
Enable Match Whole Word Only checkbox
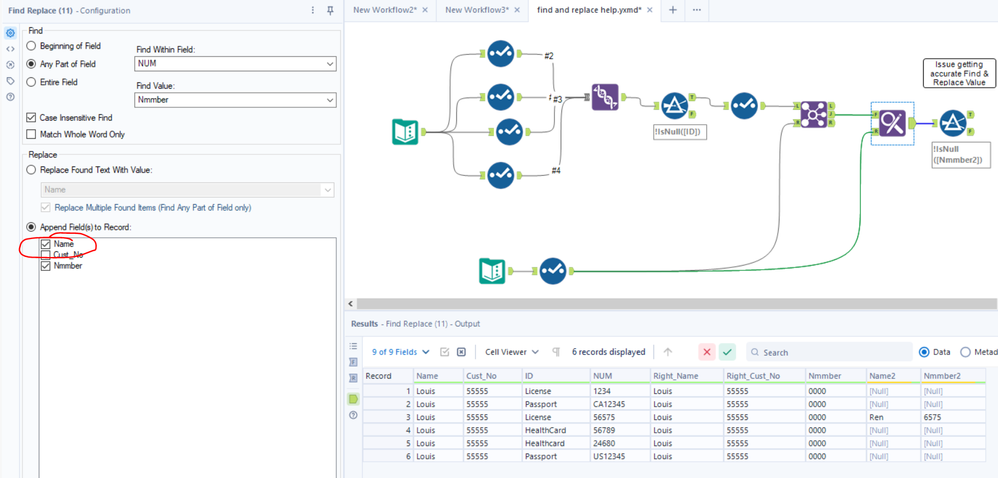coord(31,134)
